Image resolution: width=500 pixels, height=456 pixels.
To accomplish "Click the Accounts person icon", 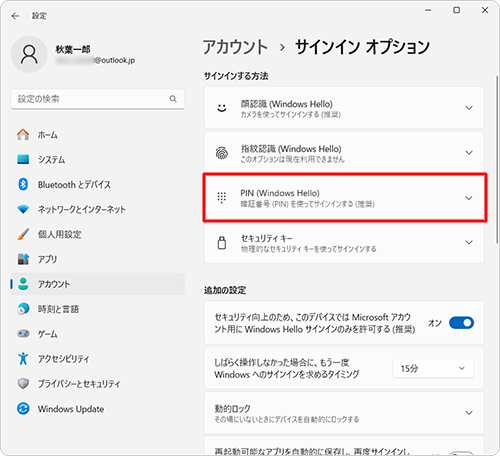I will (x=23, y=284).
